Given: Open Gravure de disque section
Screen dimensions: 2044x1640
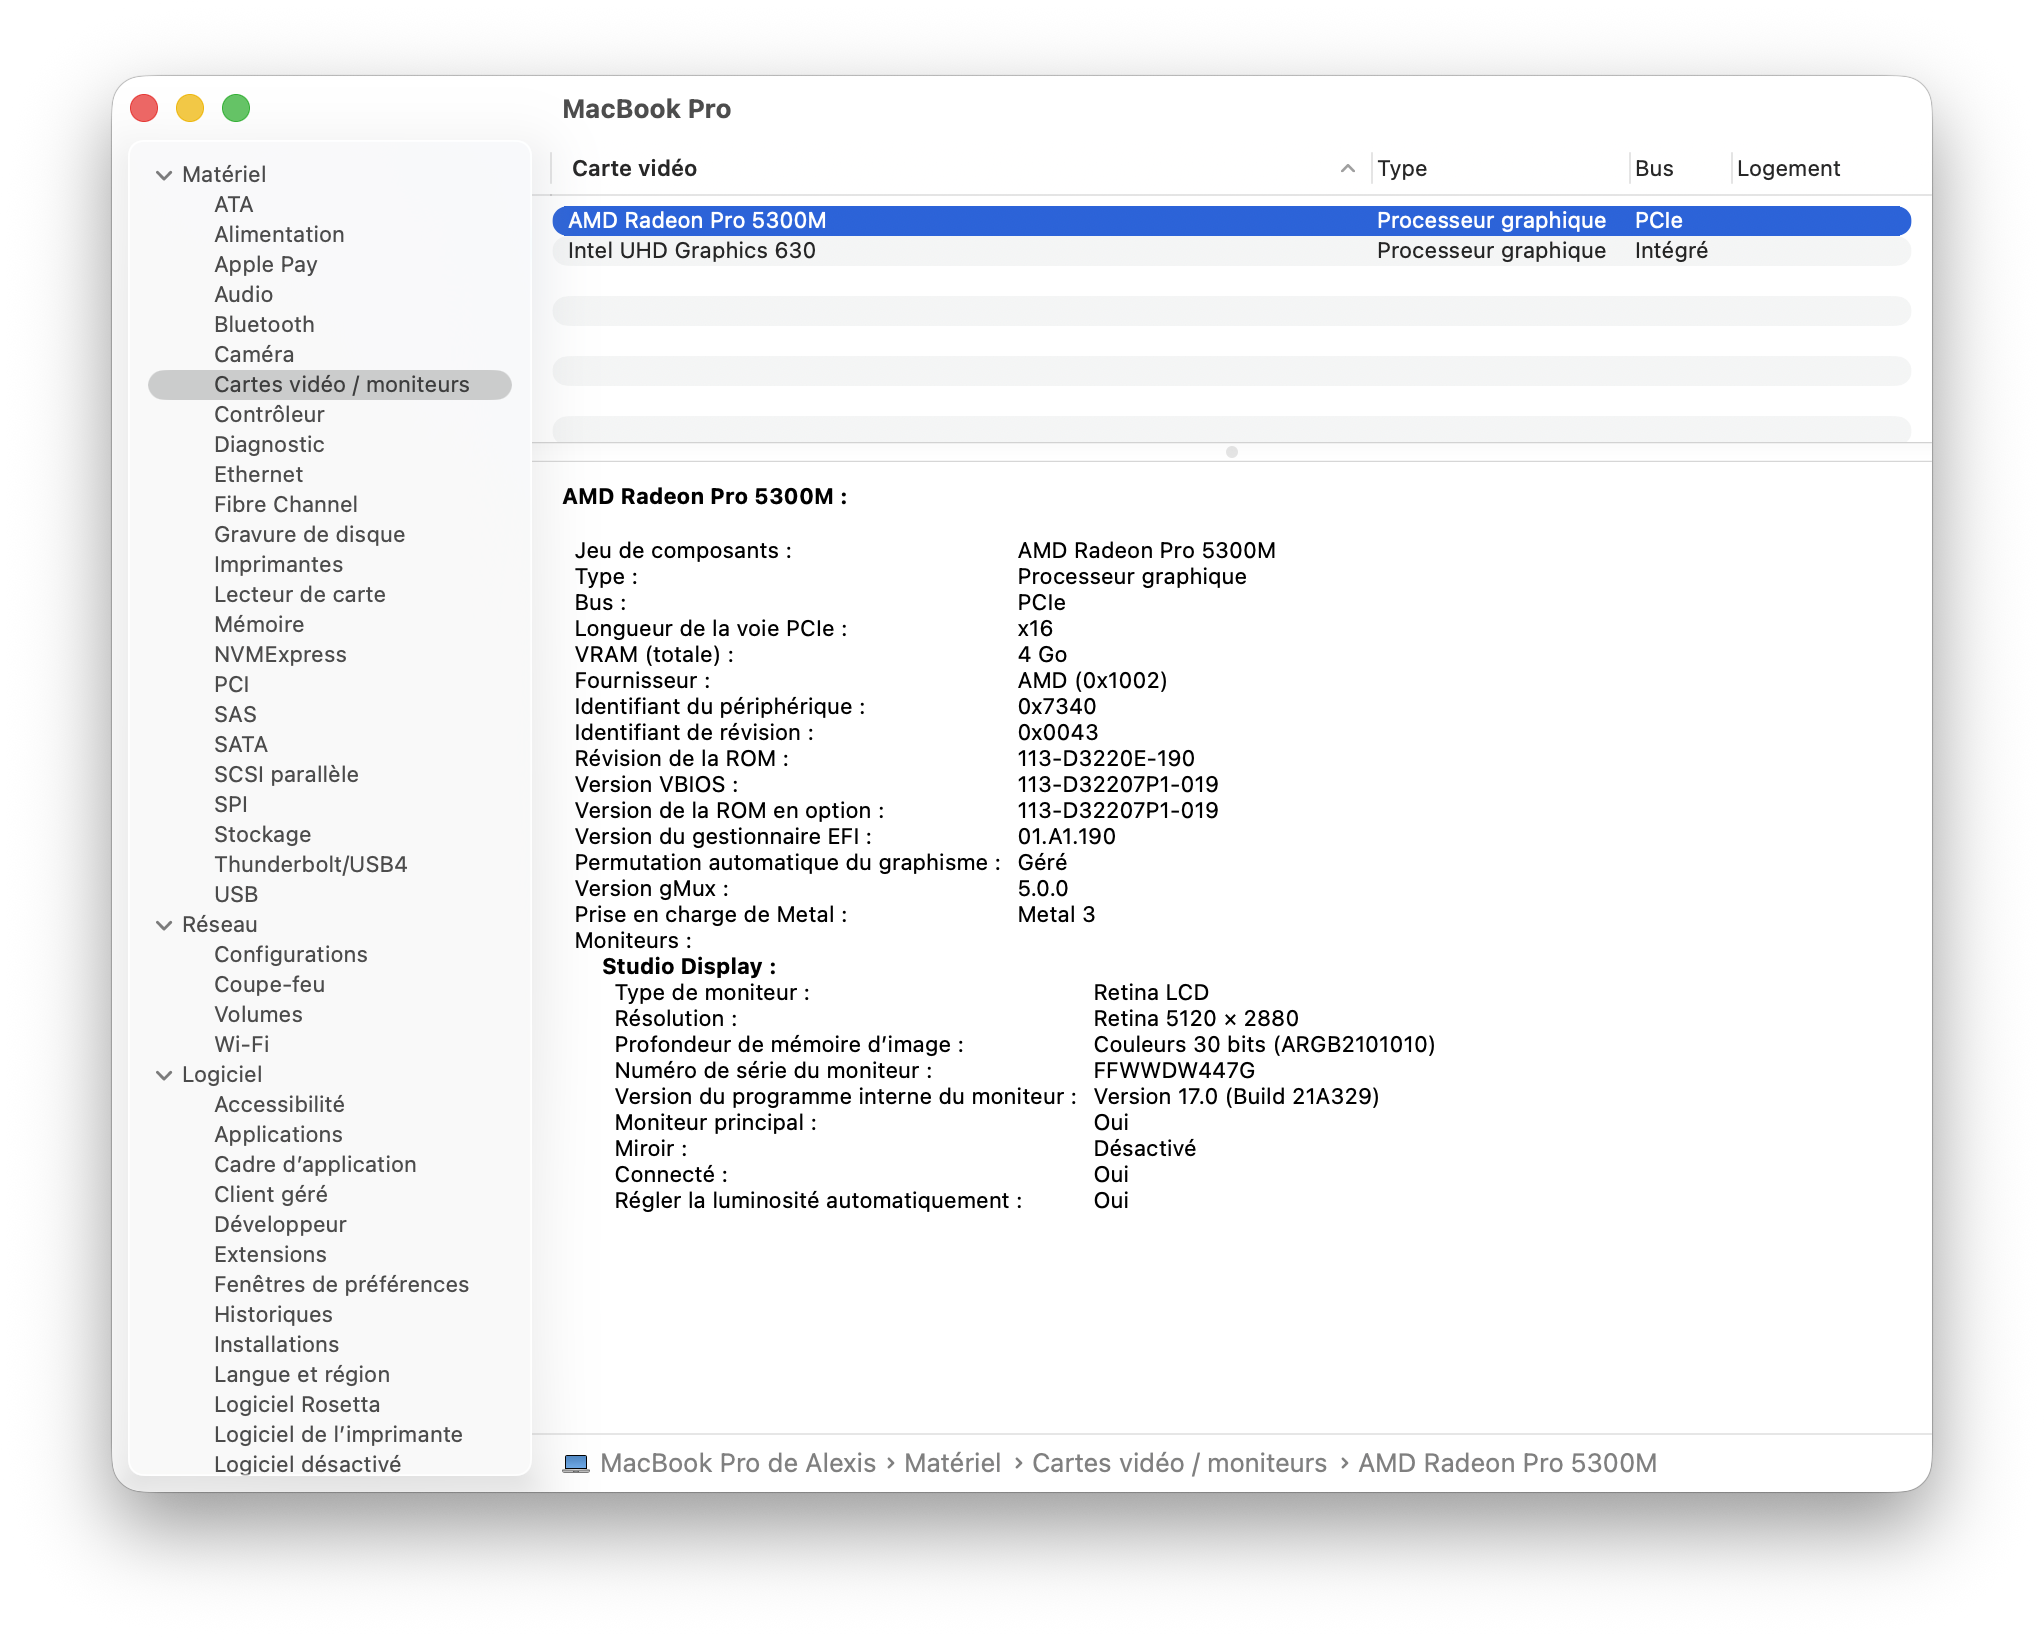Looking at the screenshot, I should coord(309,534).
